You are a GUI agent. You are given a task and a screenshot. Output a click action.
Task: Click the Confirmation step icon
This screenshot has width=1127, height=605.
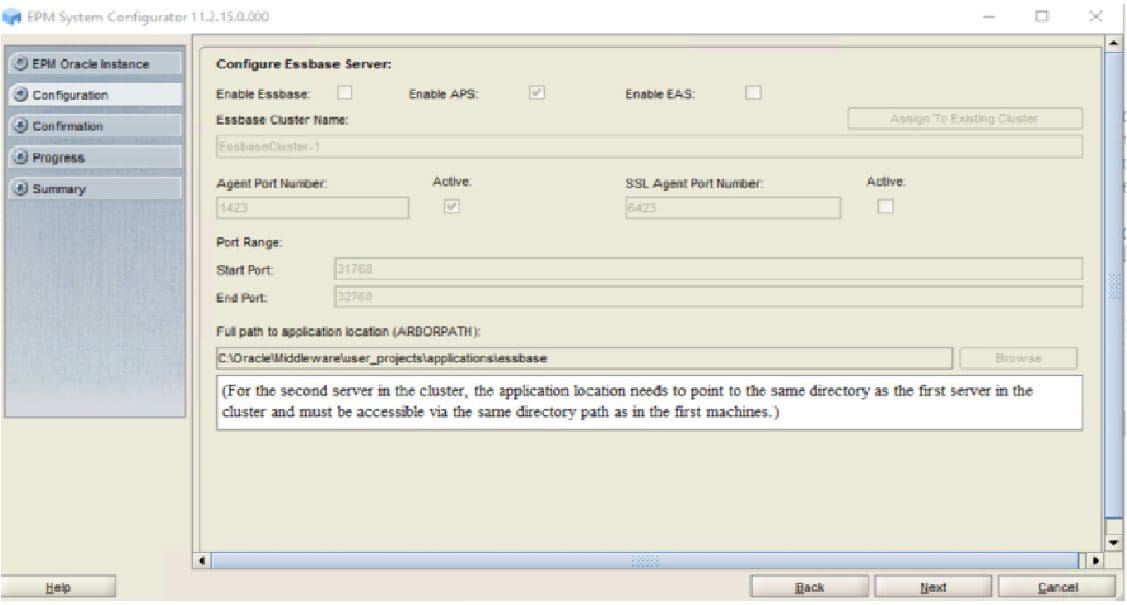coord(21,126)
